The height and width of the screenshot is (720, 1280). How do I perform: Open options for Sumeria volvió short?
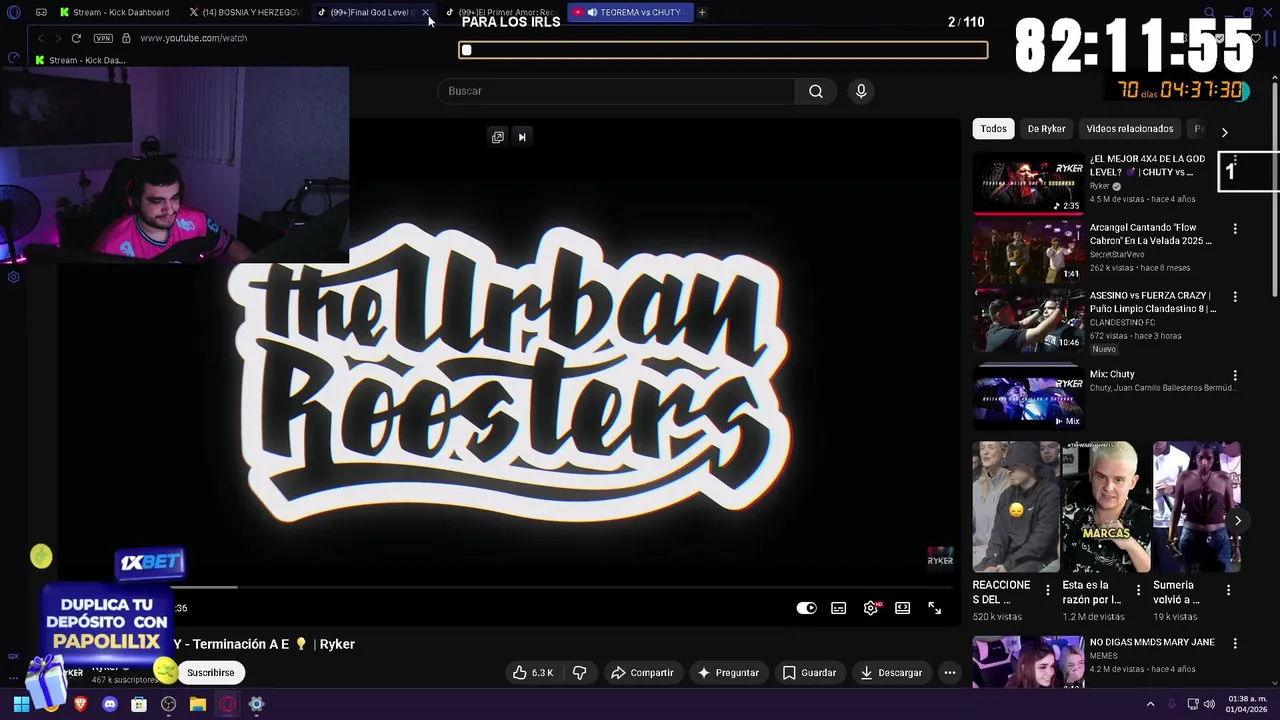pos(1228,590)
